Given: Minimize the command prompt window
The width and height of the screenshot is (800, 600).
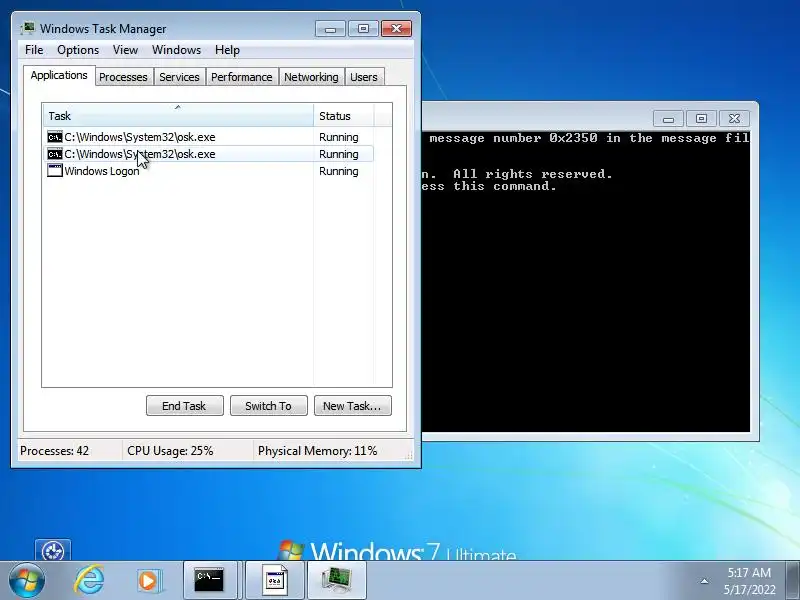Looking at the screenshot, I should tap(668, 119).
